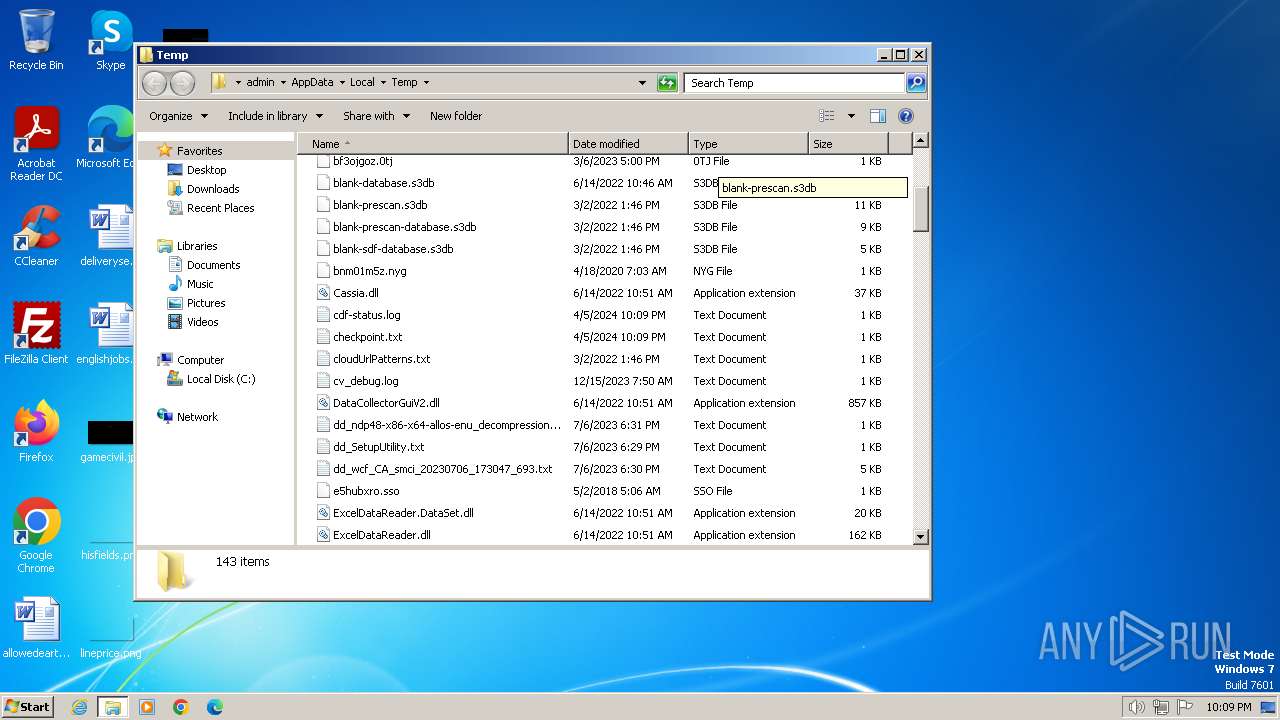The image size is (1280, 720).
Task: Click the AppData breadcrumb segment
Action: tap(312, 82)
